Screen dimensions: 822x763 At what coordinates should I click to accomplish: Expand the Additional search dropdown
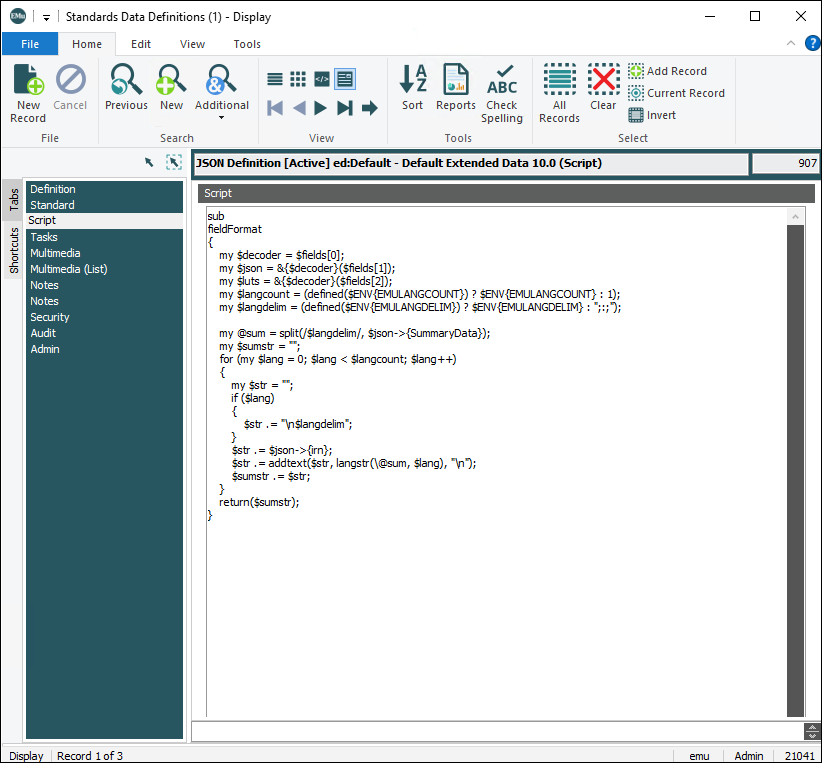click(222, 117)
